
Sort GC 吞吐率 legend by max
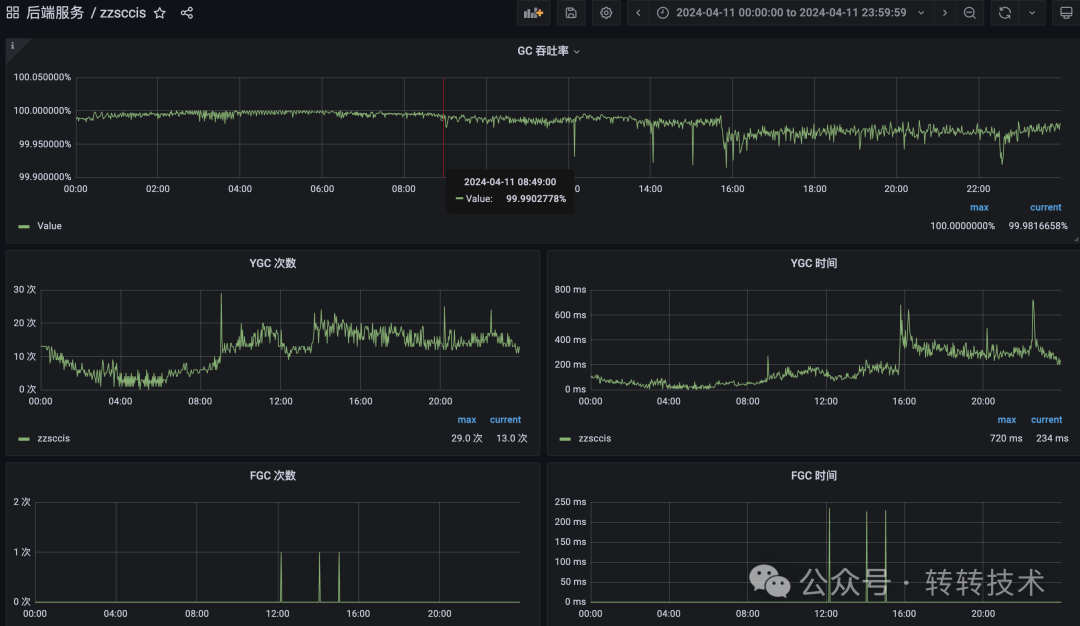click(979, 208)
